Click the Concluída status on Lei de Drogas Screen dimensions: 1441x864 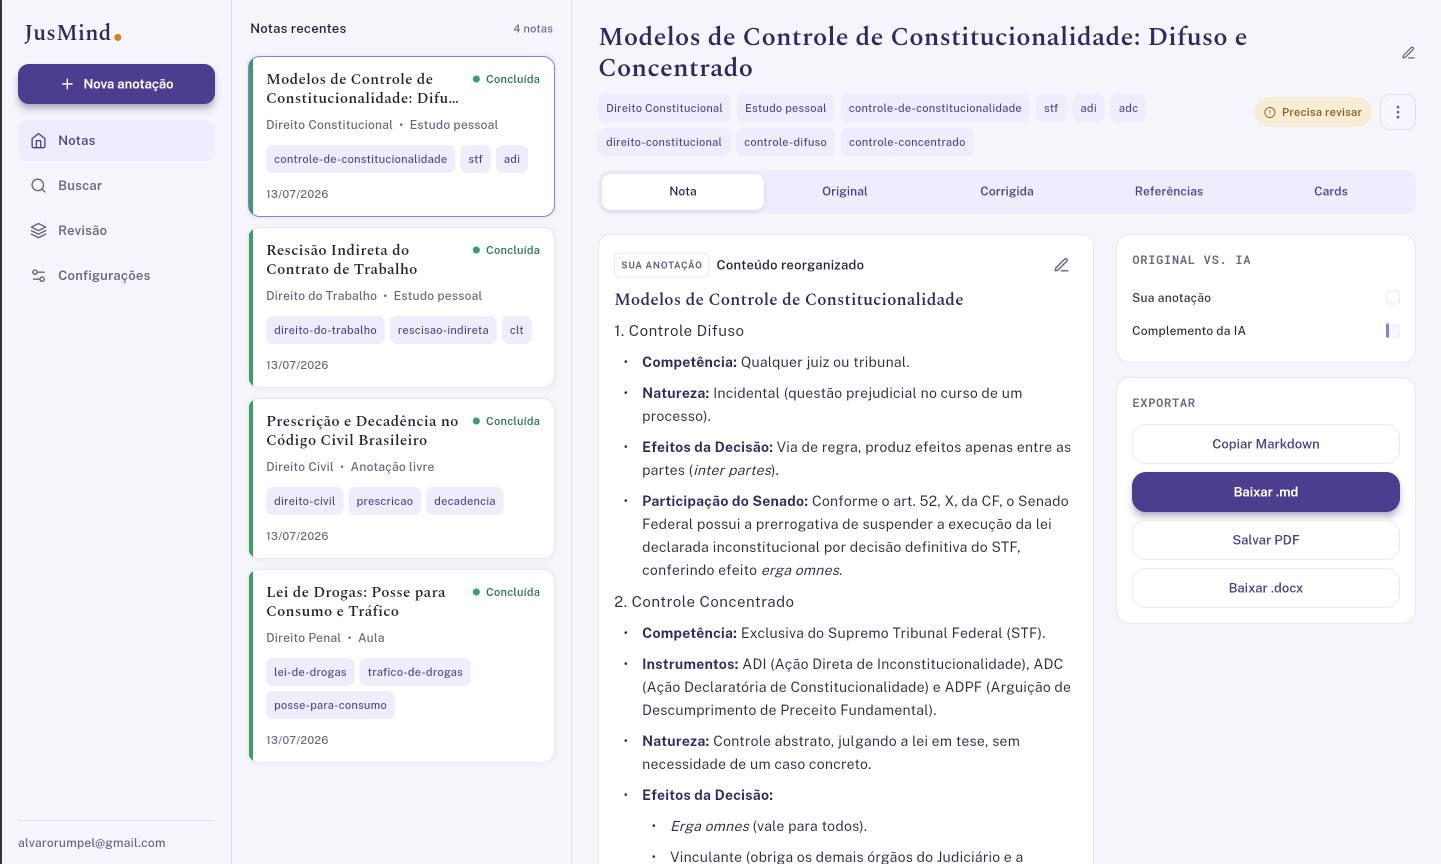pos(506,592)
